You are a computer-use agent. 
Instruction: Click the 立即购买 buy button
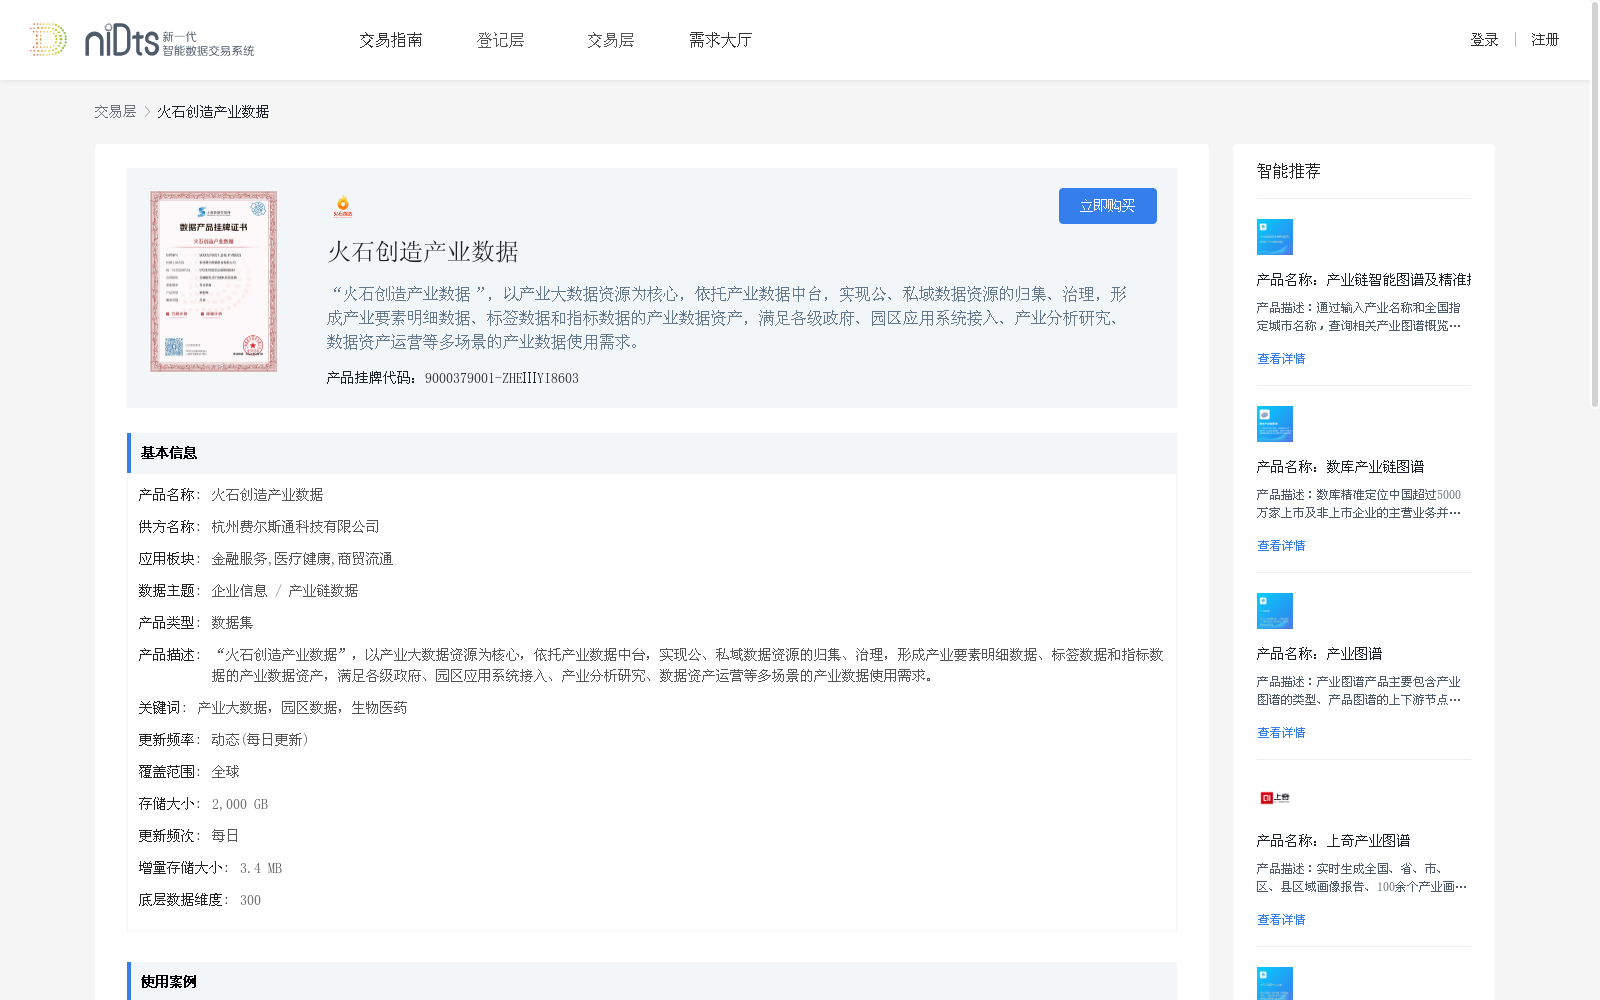[x=1108, y=206]
